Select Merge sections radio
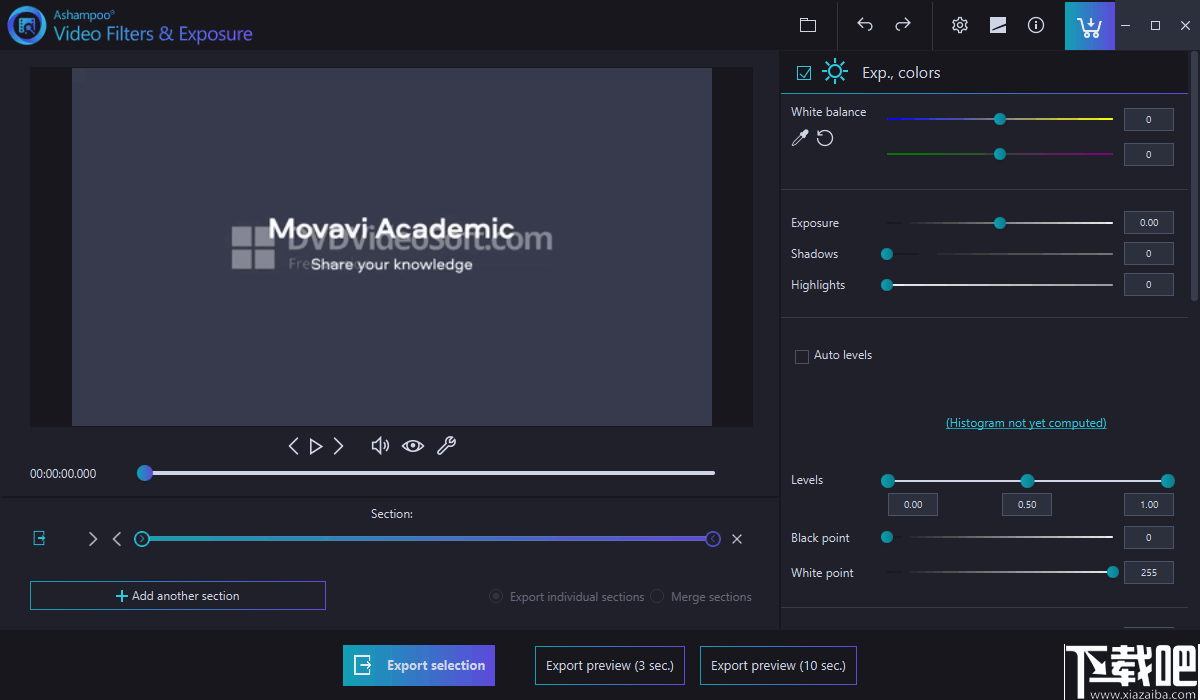1200x700 pixels. point(657,596)
